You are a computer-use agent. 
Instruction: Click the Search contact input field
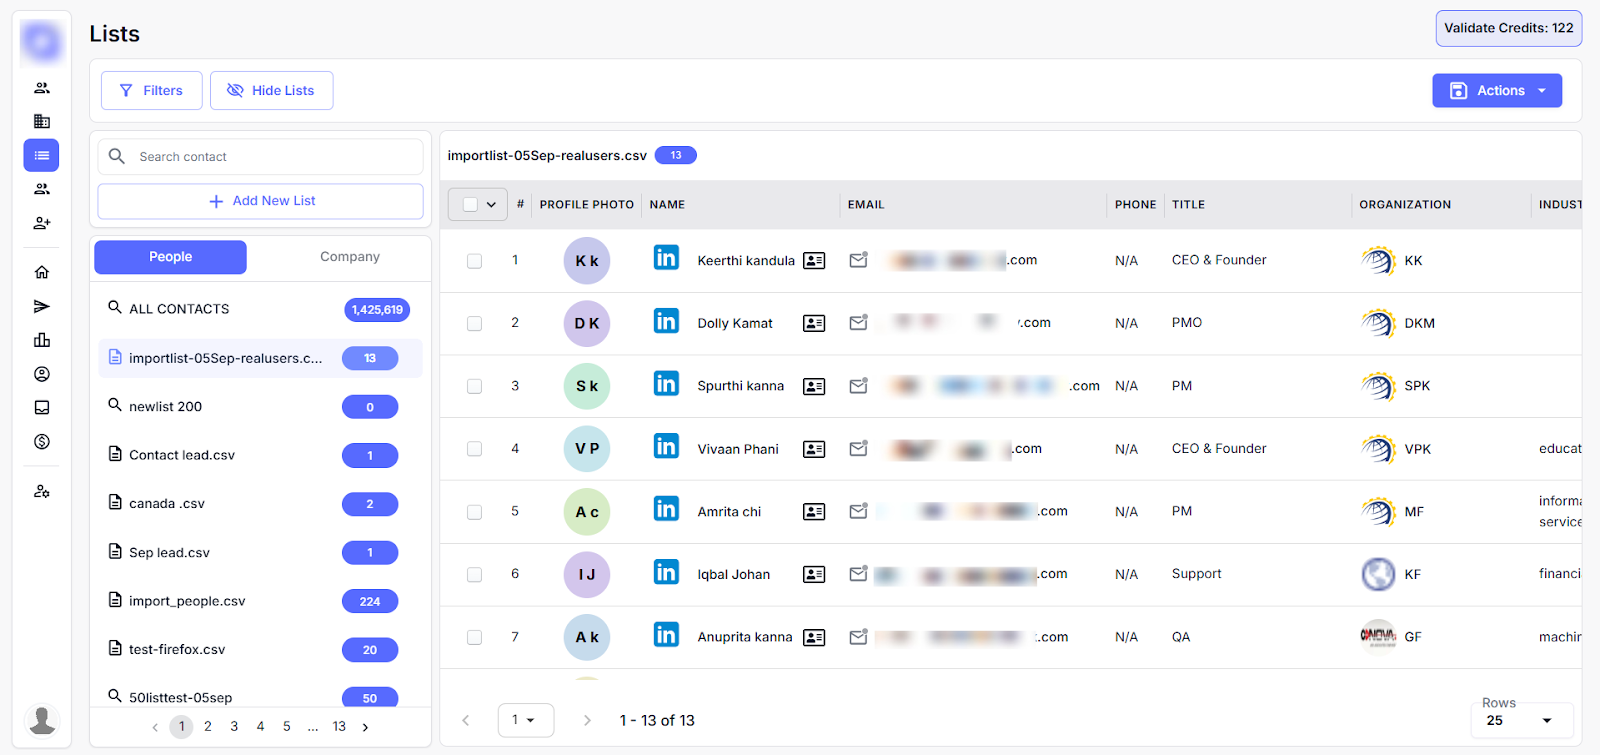270,157
